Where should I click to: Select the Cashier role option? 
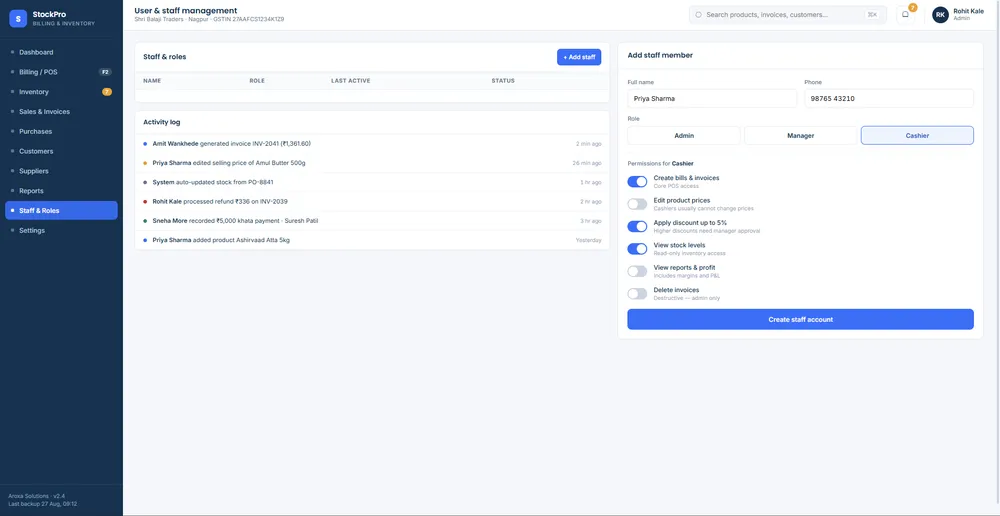point(917,135)
